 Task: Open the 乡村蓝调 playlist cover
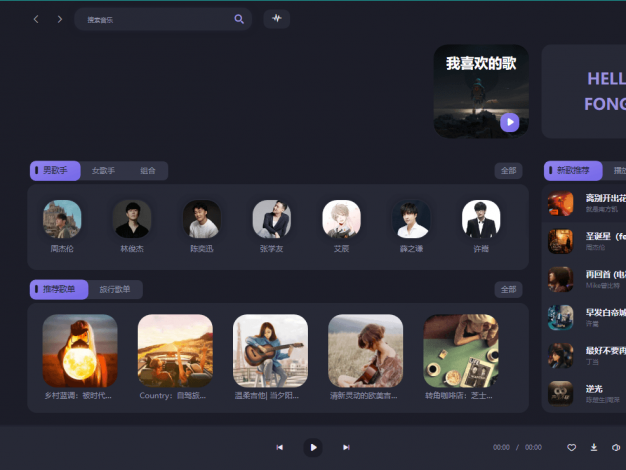80,351
